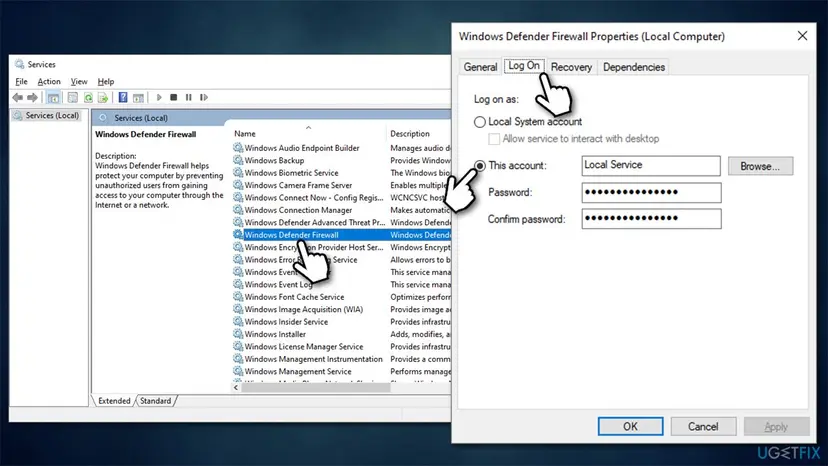Click the Apply button
This screenshot has height=466, width=828.
776,426
